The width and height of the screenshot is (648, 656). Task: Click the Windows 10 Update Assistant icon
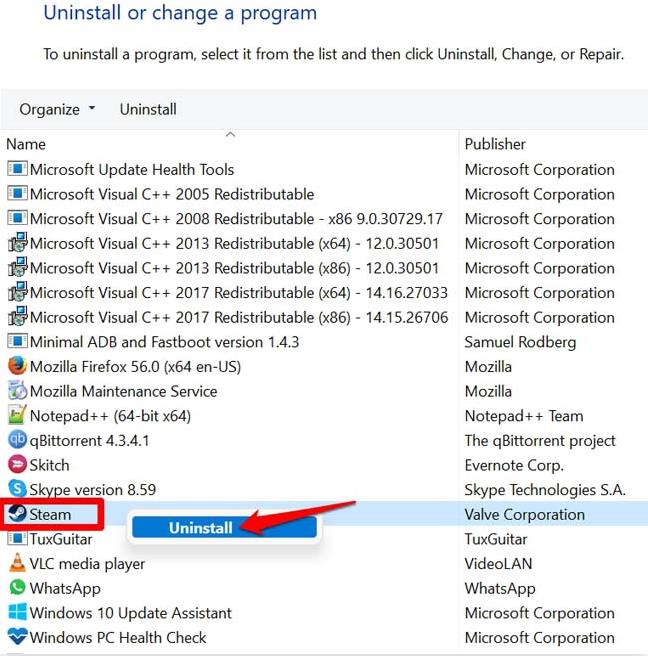coord(17,612)
